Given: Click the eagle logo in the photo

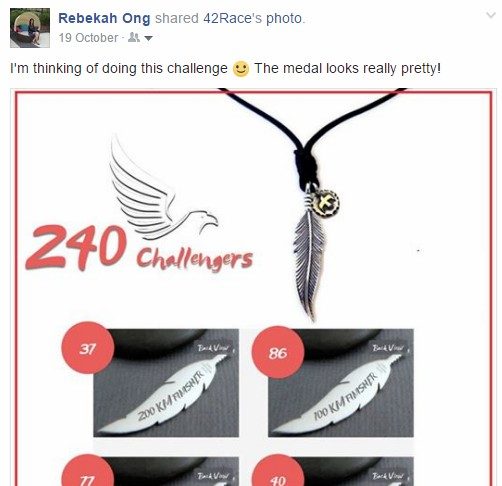Looking at the screenshot, I should (x=163, y=187).
